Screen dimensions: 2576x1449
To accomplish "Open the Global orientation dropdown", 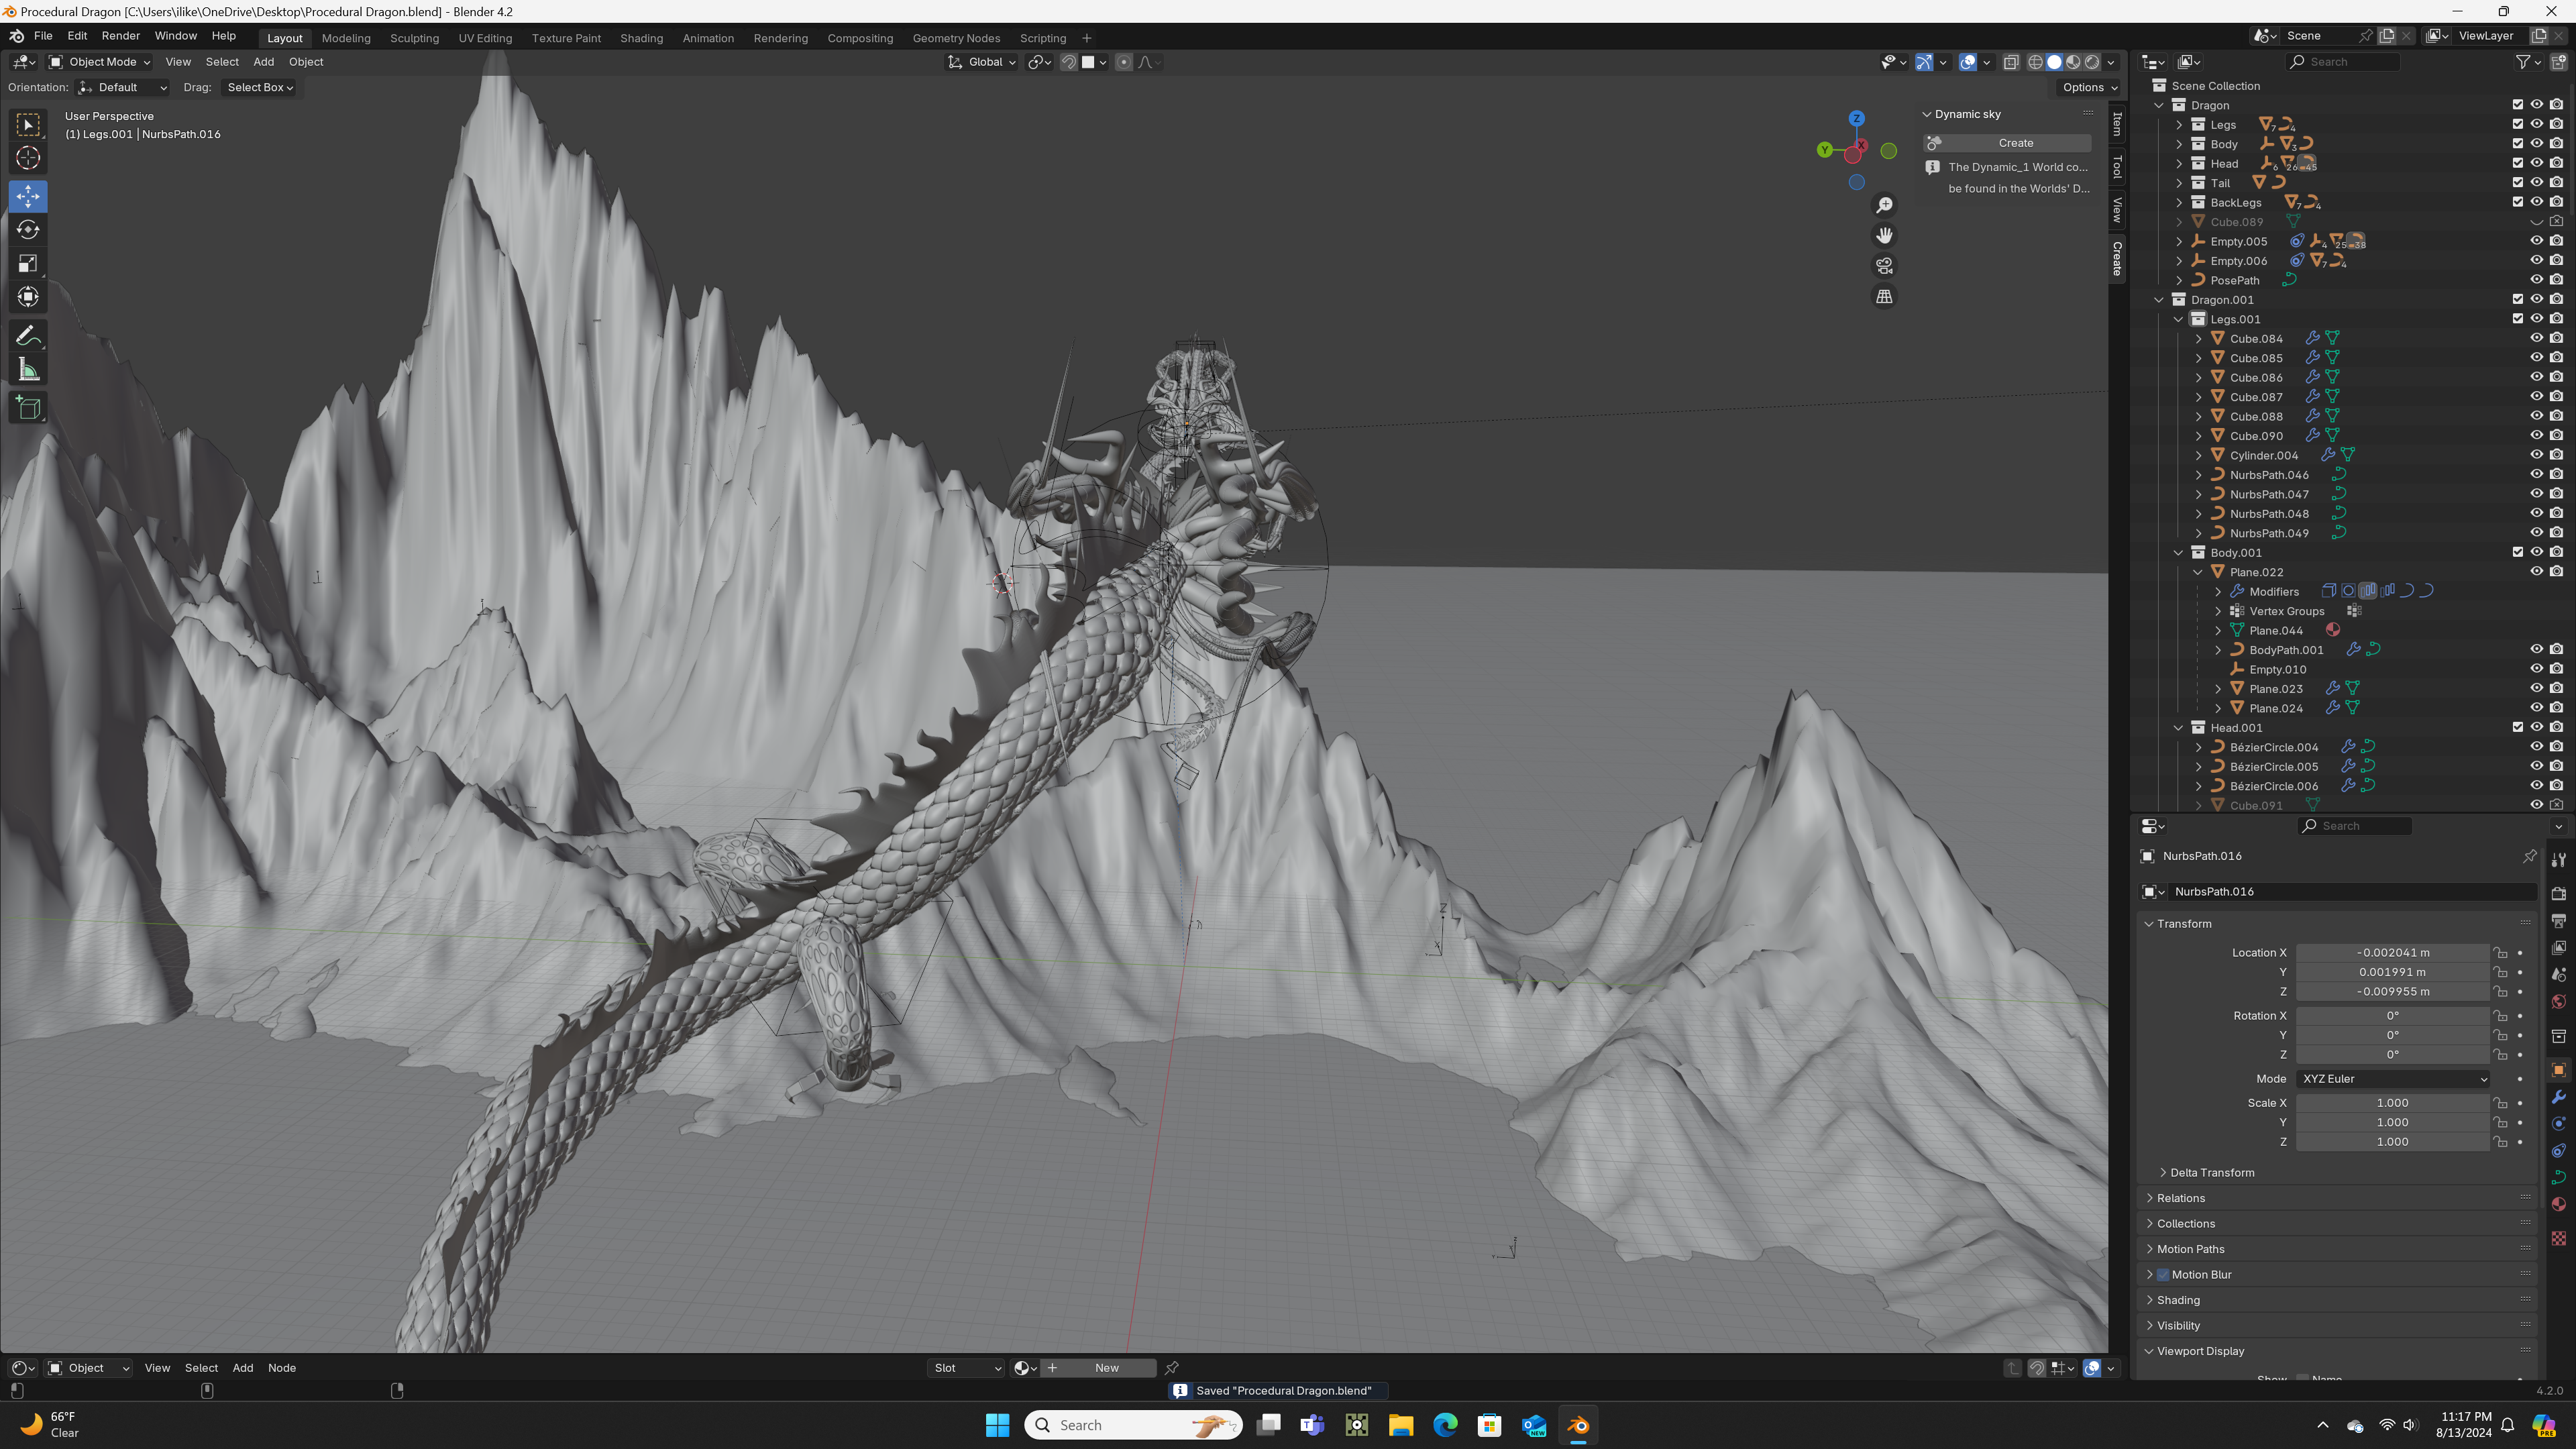I will [981, 62].
